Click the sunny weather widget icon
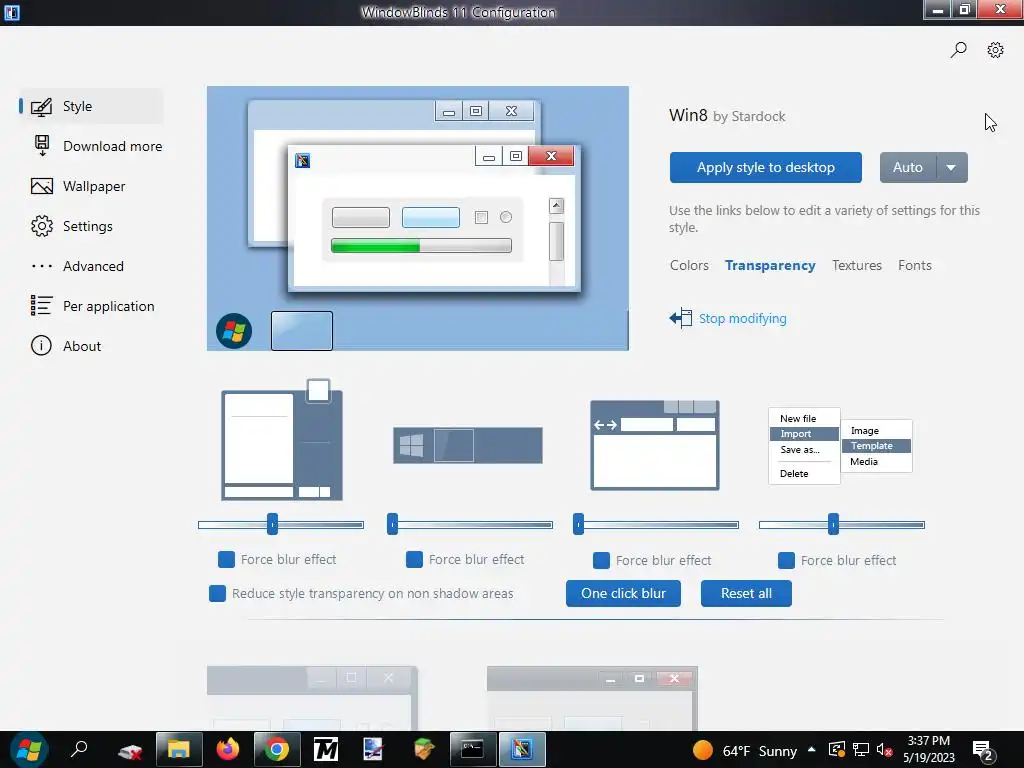Screen dimensions: 1024x768 tap(703, 750)
